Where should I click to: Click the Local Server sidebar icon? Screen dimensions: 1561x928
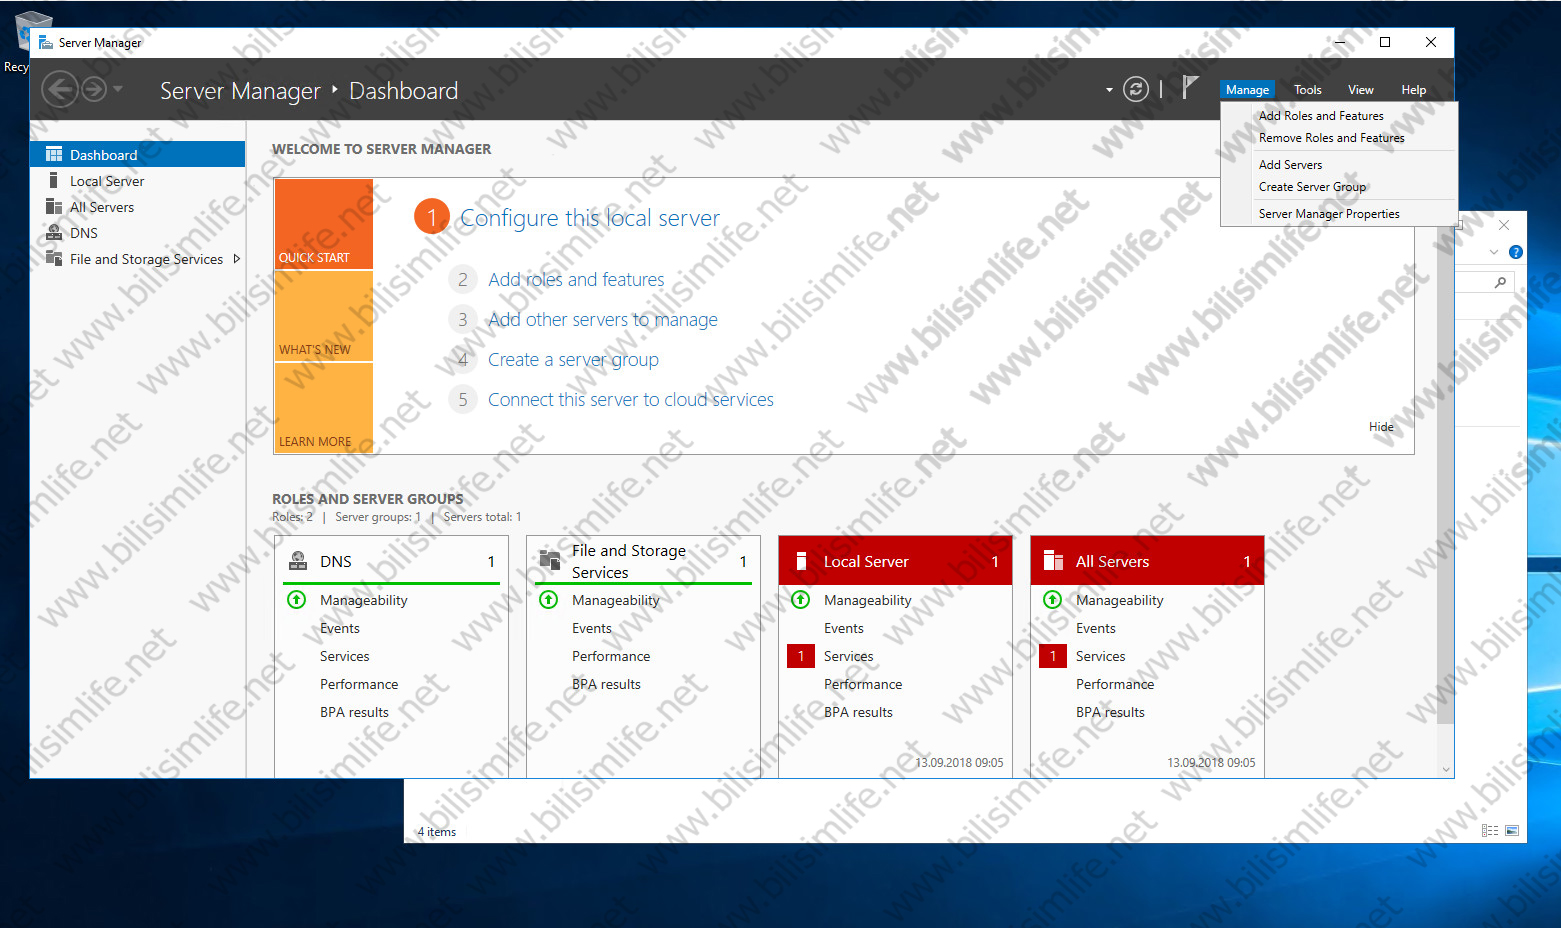pyautogui.click(x=54, y=181)
